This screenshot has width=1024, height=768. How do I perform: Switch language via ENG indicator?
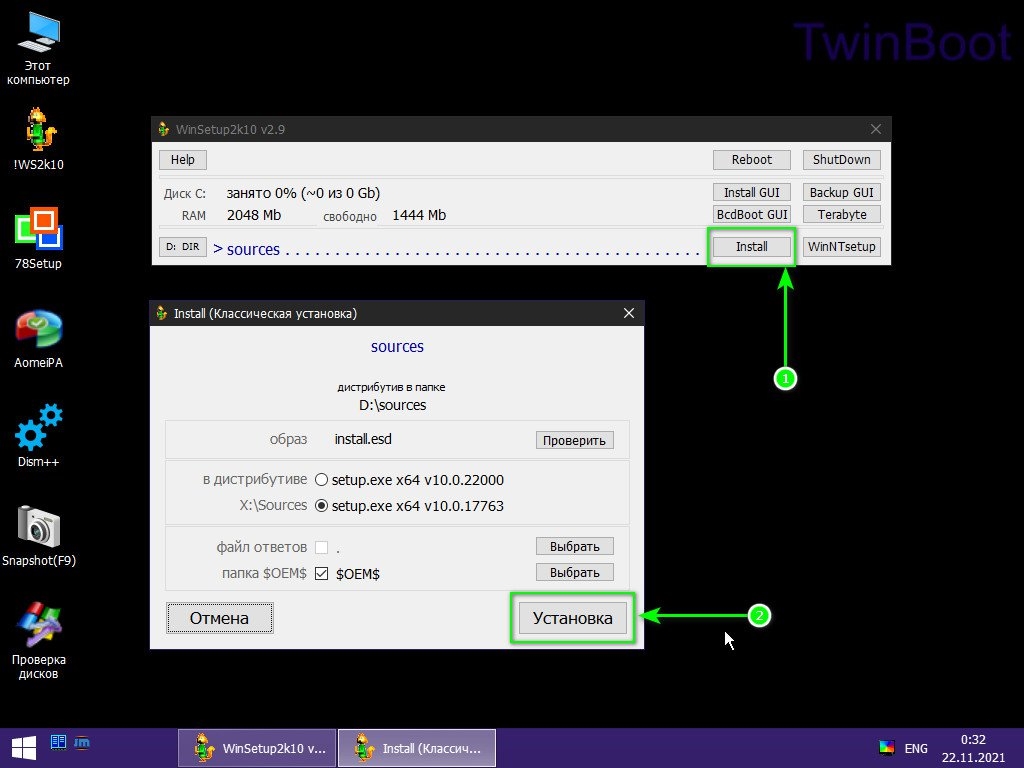916,748
